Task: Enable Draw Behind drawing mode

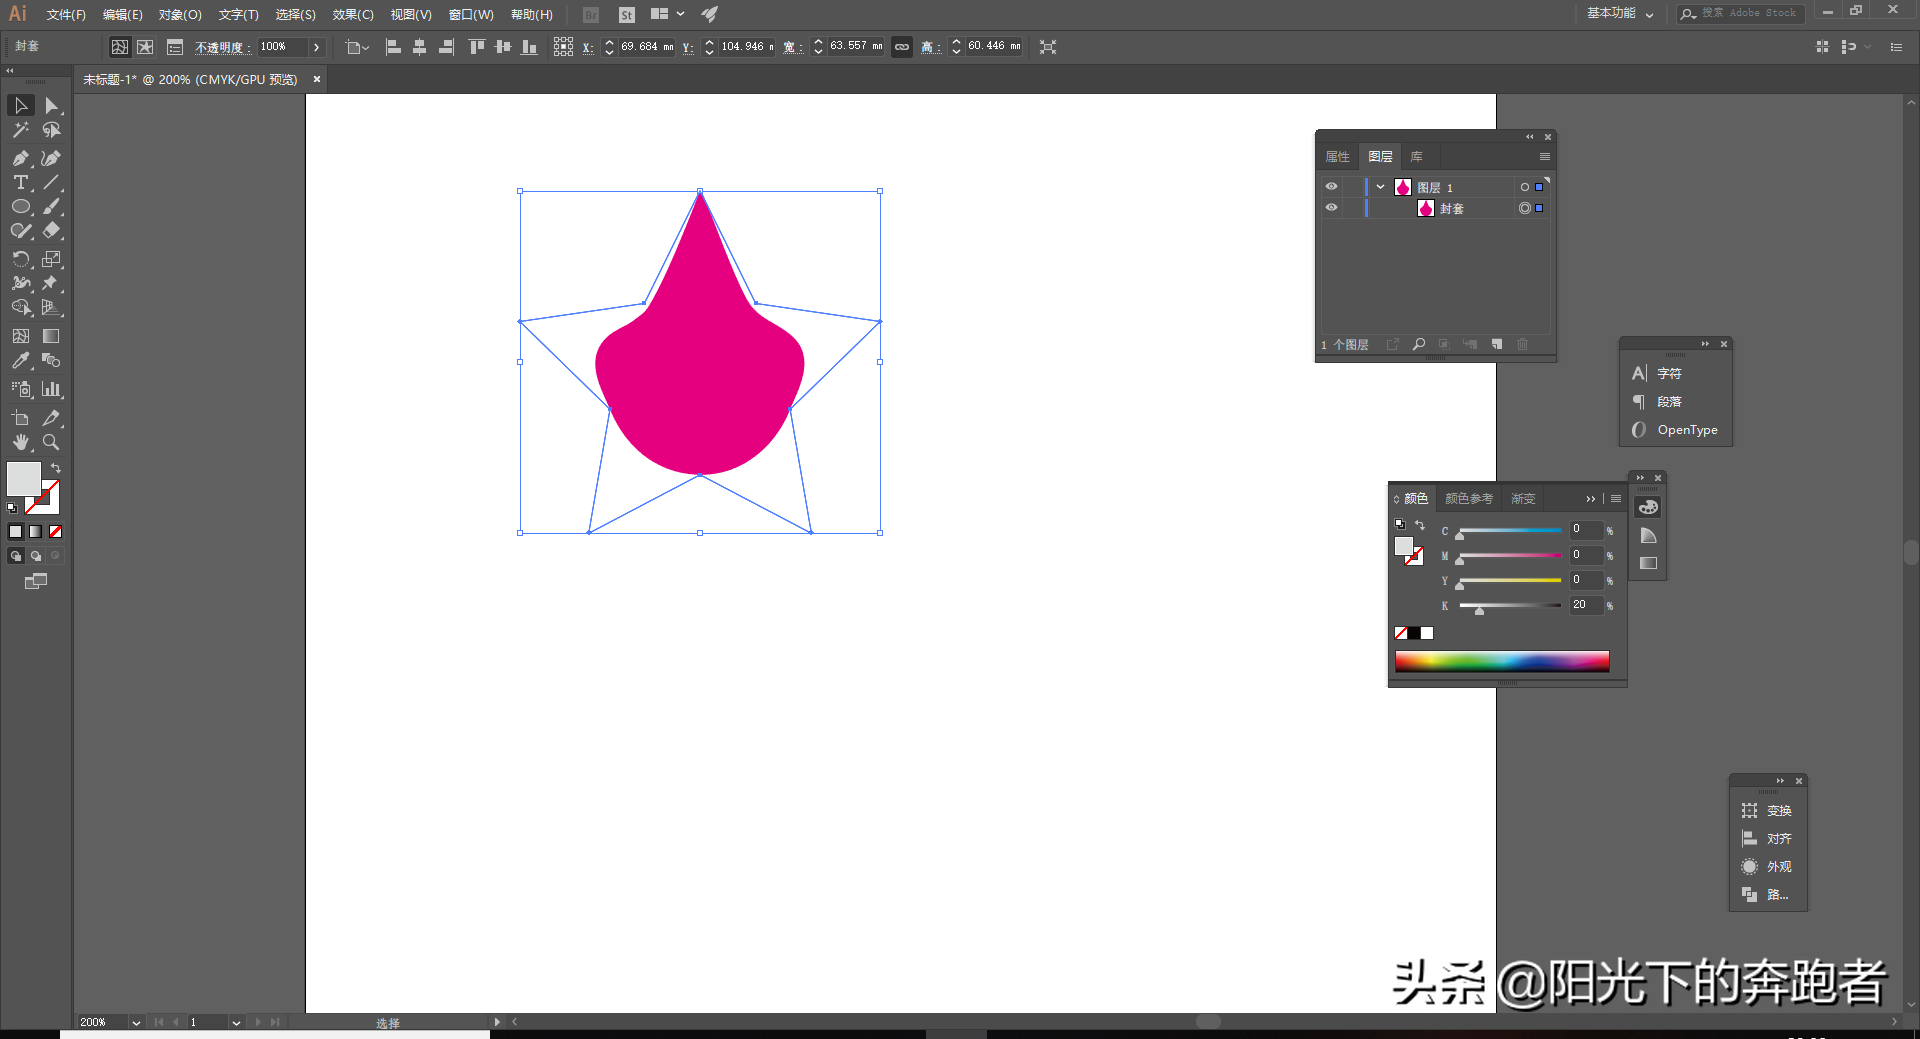Action: pos(36,556)
